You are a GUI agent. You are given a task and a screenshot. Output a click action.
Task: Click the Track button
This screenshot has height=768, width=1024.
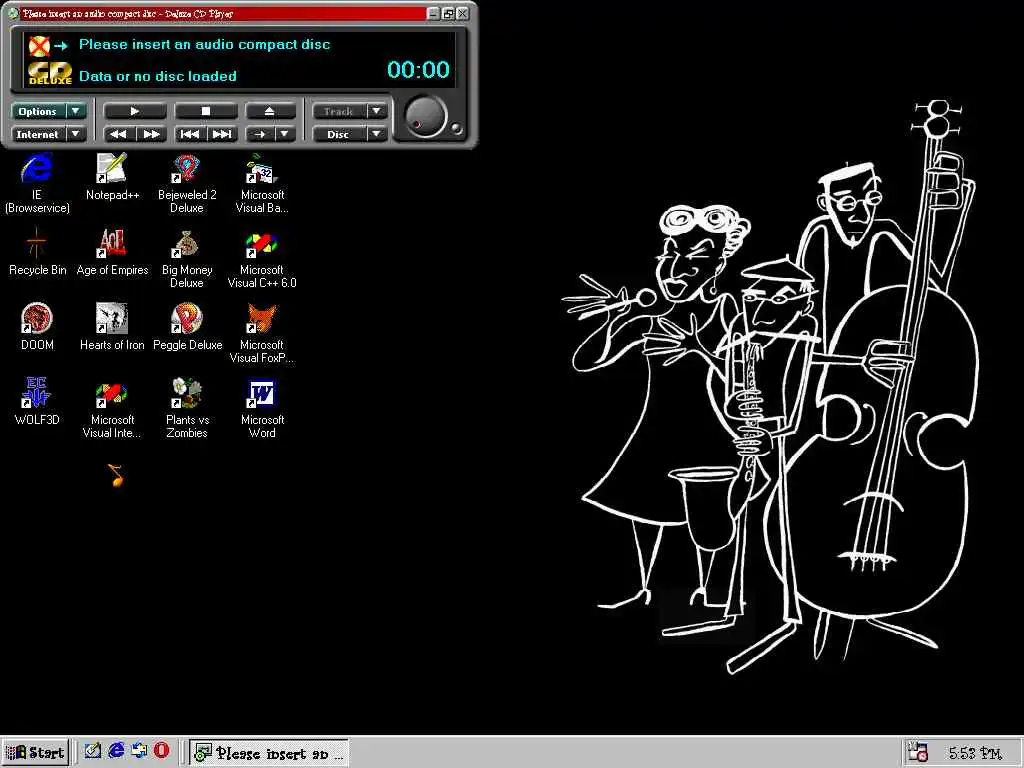point(339,111)
